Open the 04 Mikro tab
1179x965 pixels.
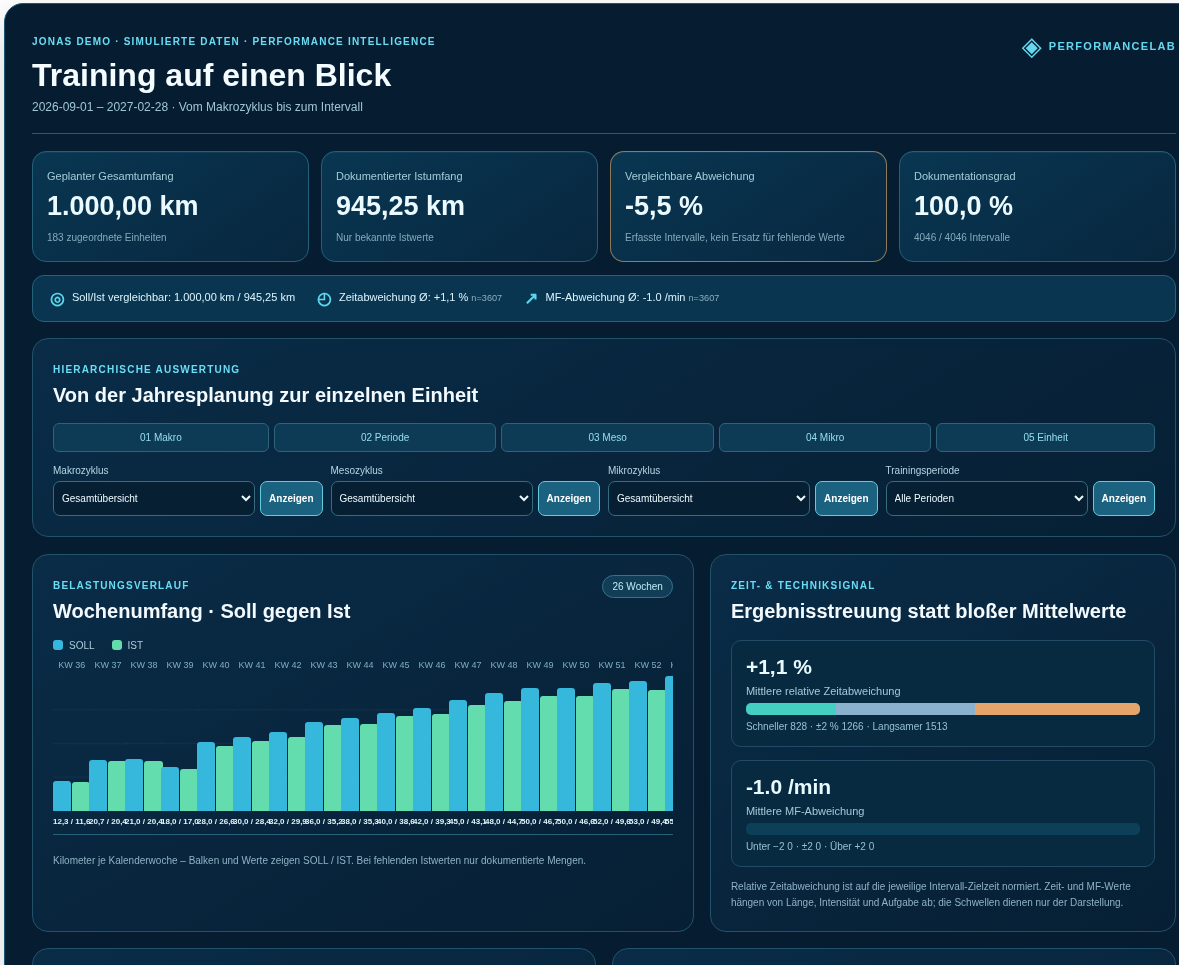point(825,438)
